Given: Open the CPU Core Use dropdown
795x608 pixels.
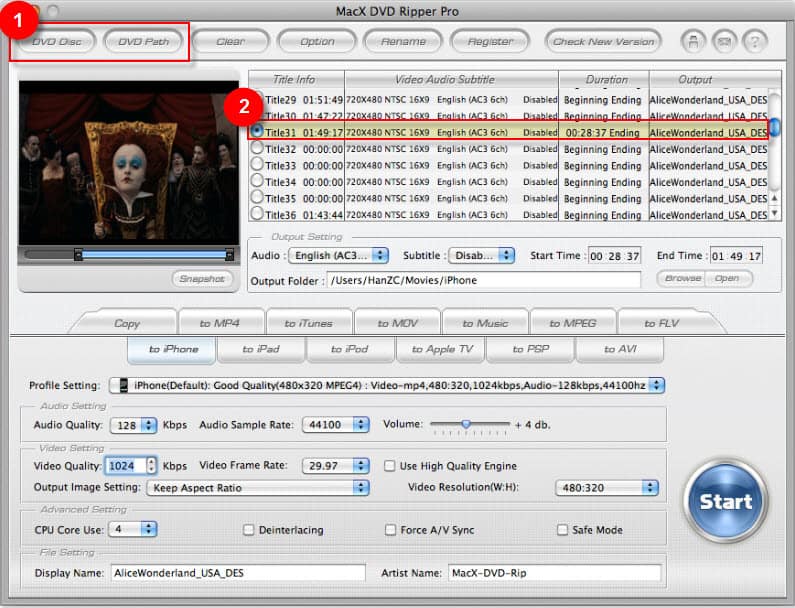Looking at the screenshot, I should click(133, 529).
